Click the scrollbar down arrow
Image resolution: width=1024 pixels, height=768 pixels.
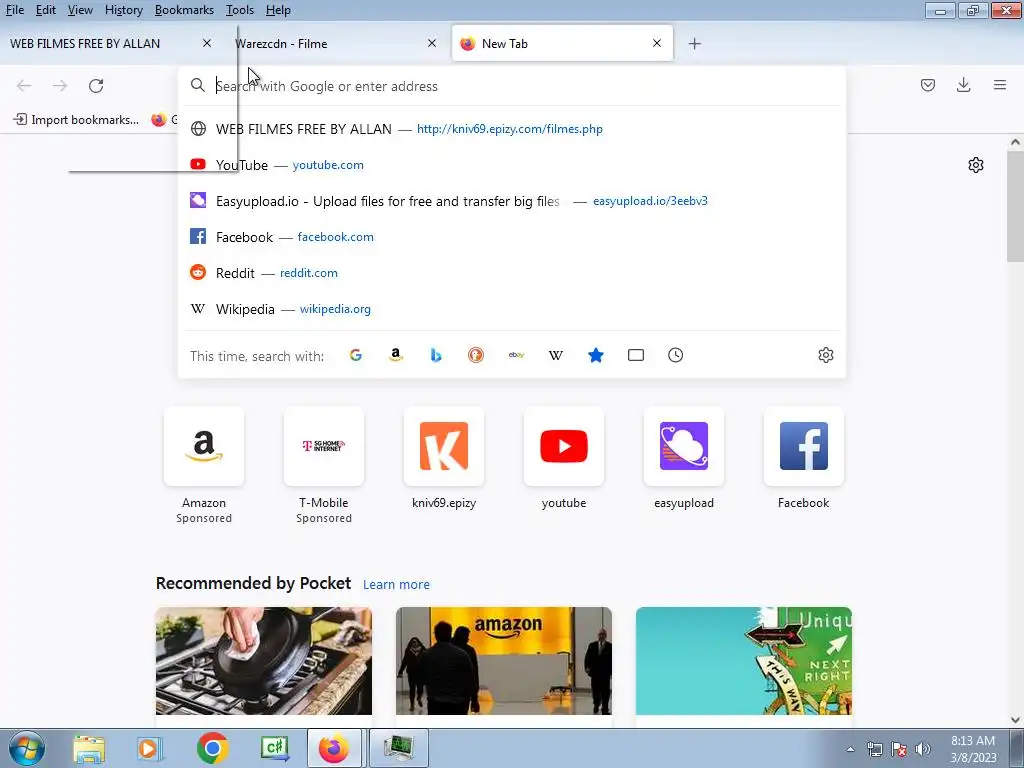point(1015,720)
